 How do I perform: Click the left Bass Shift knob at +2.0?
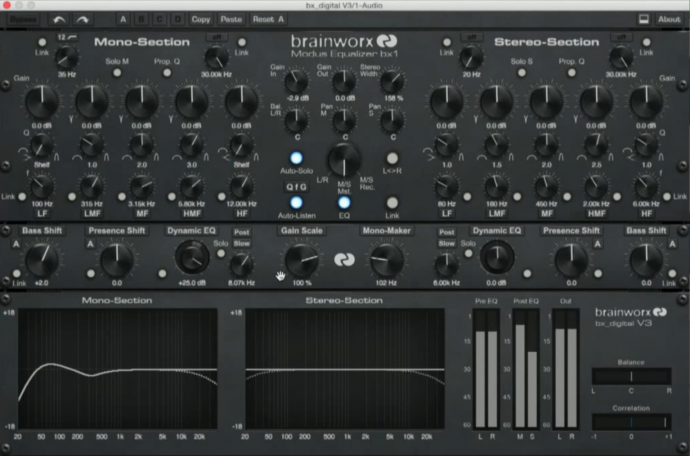pyautogui.click(x=42, y=260)
